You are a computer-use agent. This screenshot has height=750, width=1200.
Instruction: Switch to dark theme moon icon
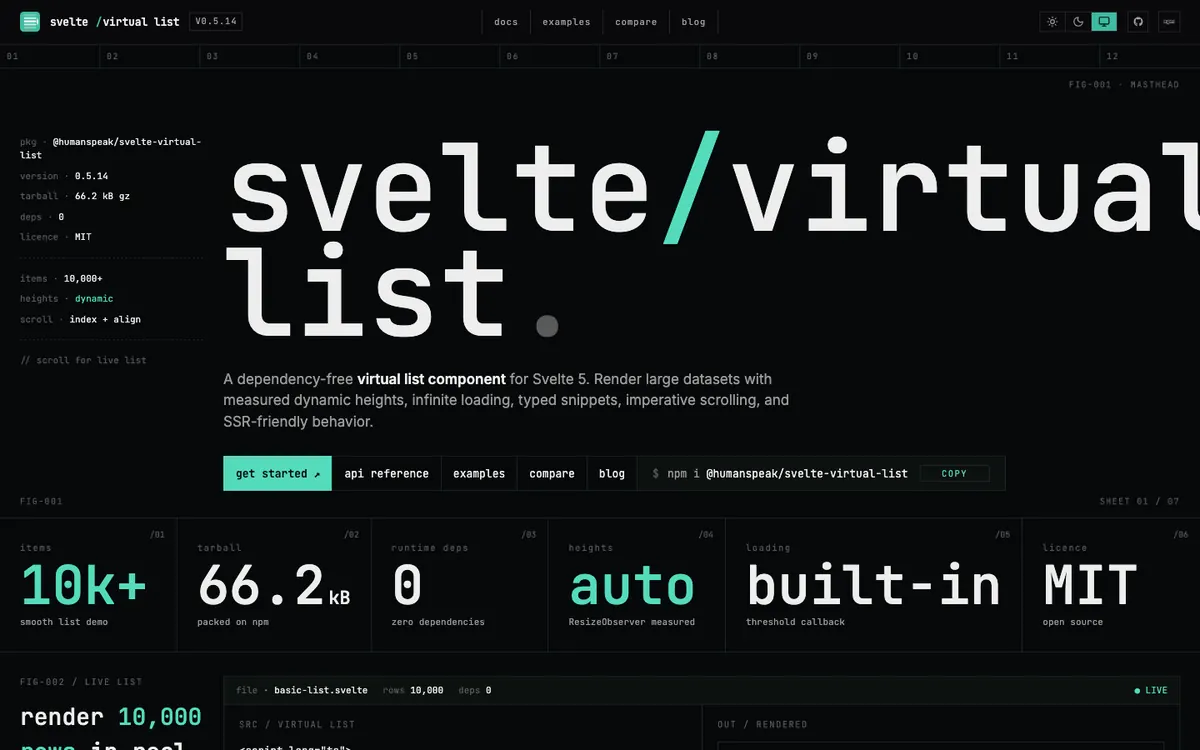[1078, 21]
